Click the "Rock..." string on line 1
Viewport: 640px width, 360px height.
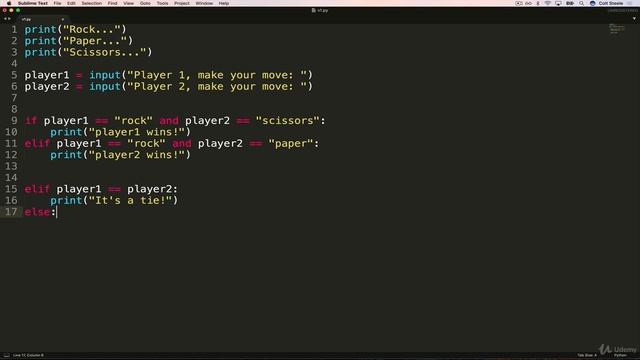[91, 29]
